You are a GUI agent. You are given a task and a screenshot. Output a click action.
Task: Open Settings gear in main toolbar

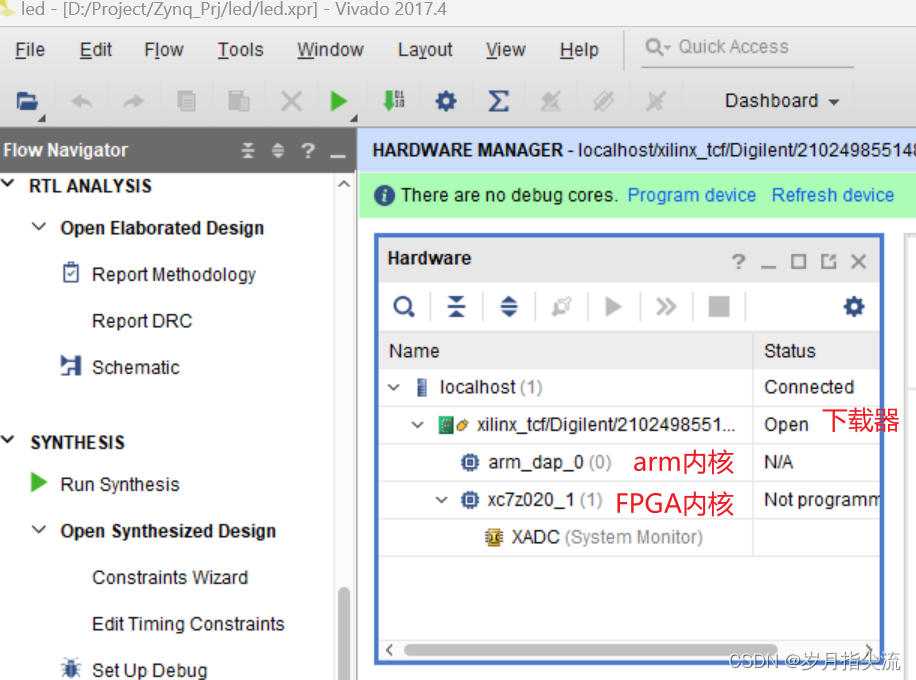point(446,101)
